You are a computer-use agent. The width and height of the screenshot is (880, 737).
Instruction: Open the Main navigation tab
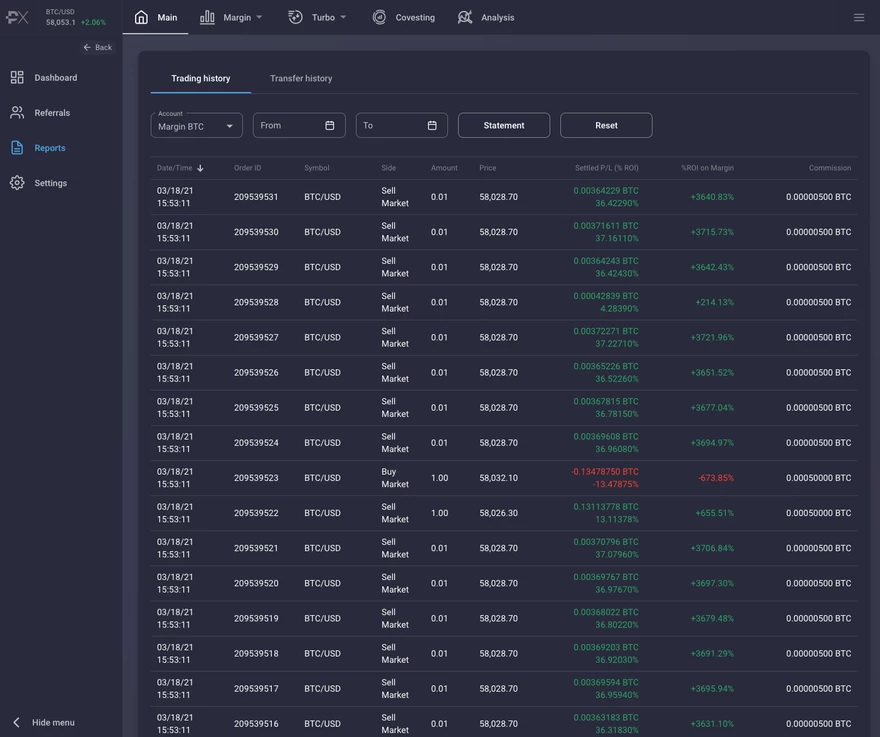point(155,17)
